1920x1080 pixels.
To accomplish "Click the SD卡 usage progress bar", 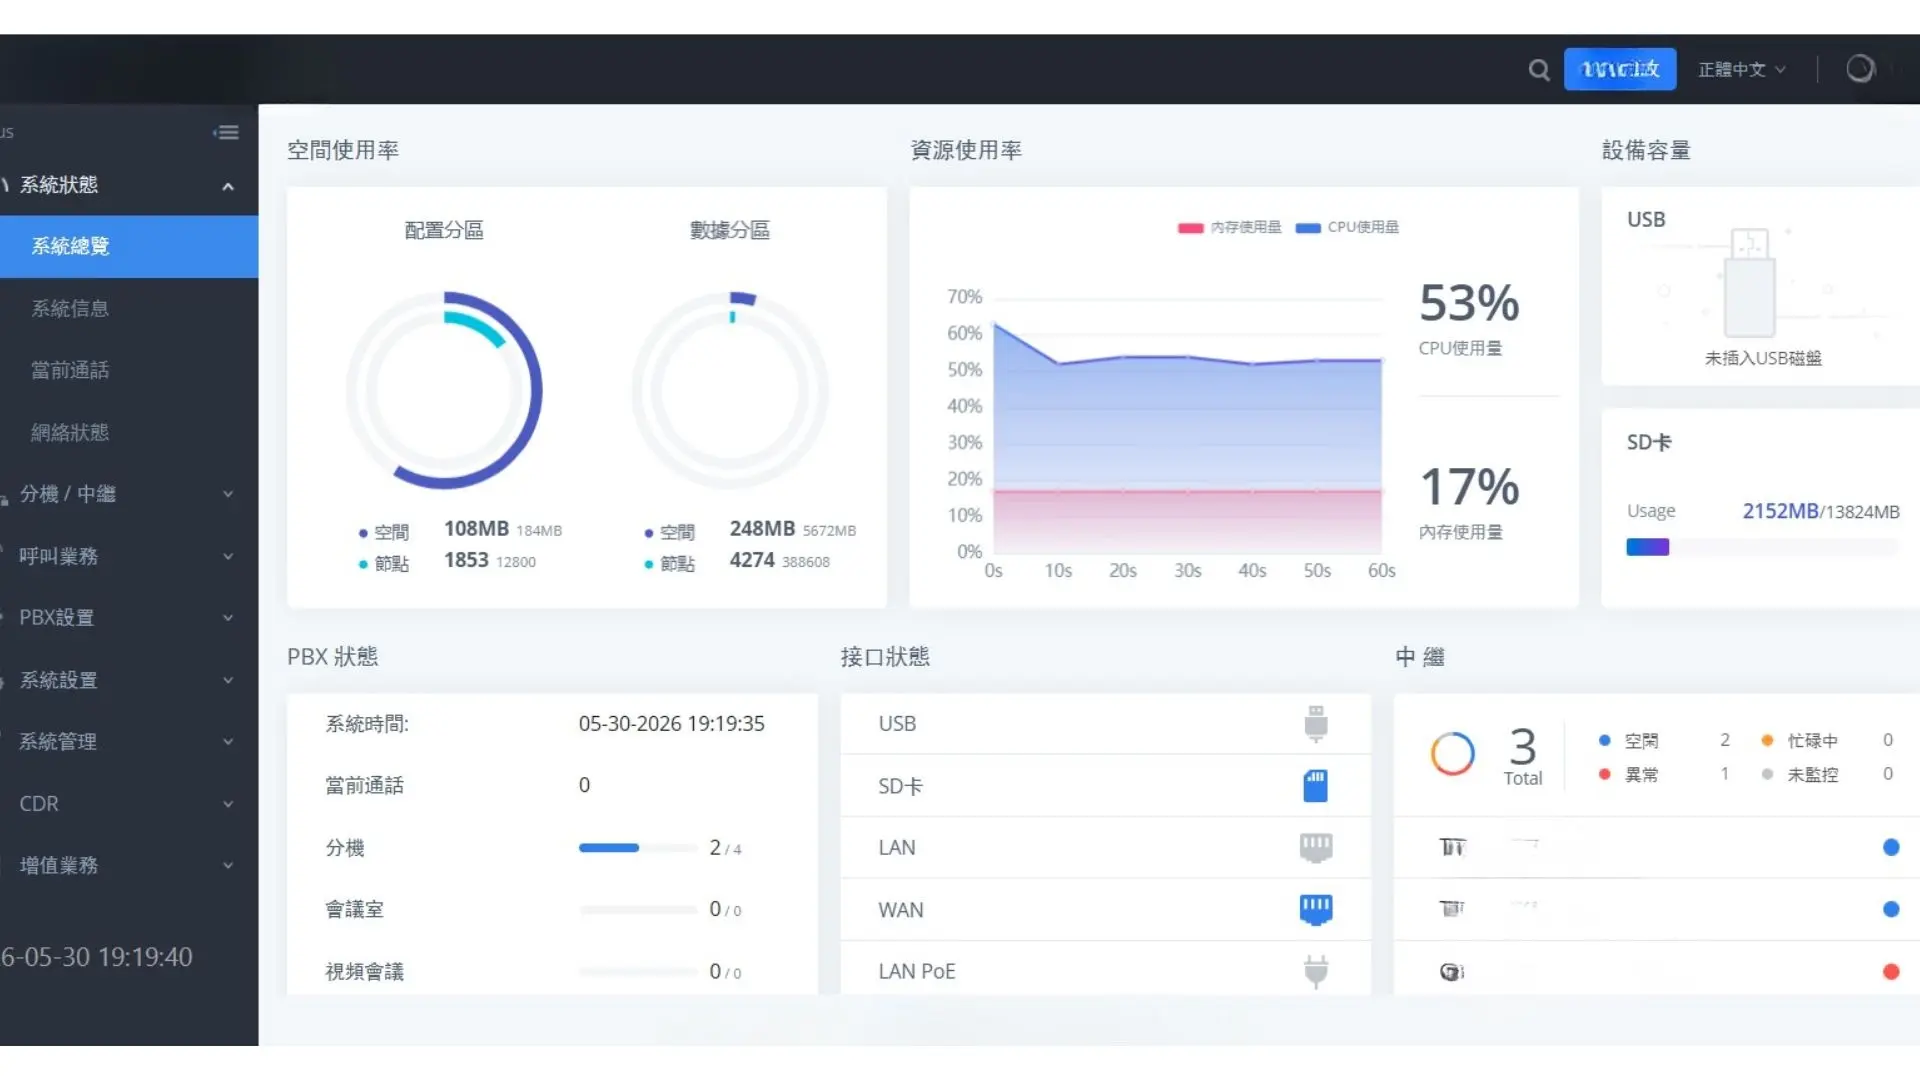I will (x=1762, y=547).
